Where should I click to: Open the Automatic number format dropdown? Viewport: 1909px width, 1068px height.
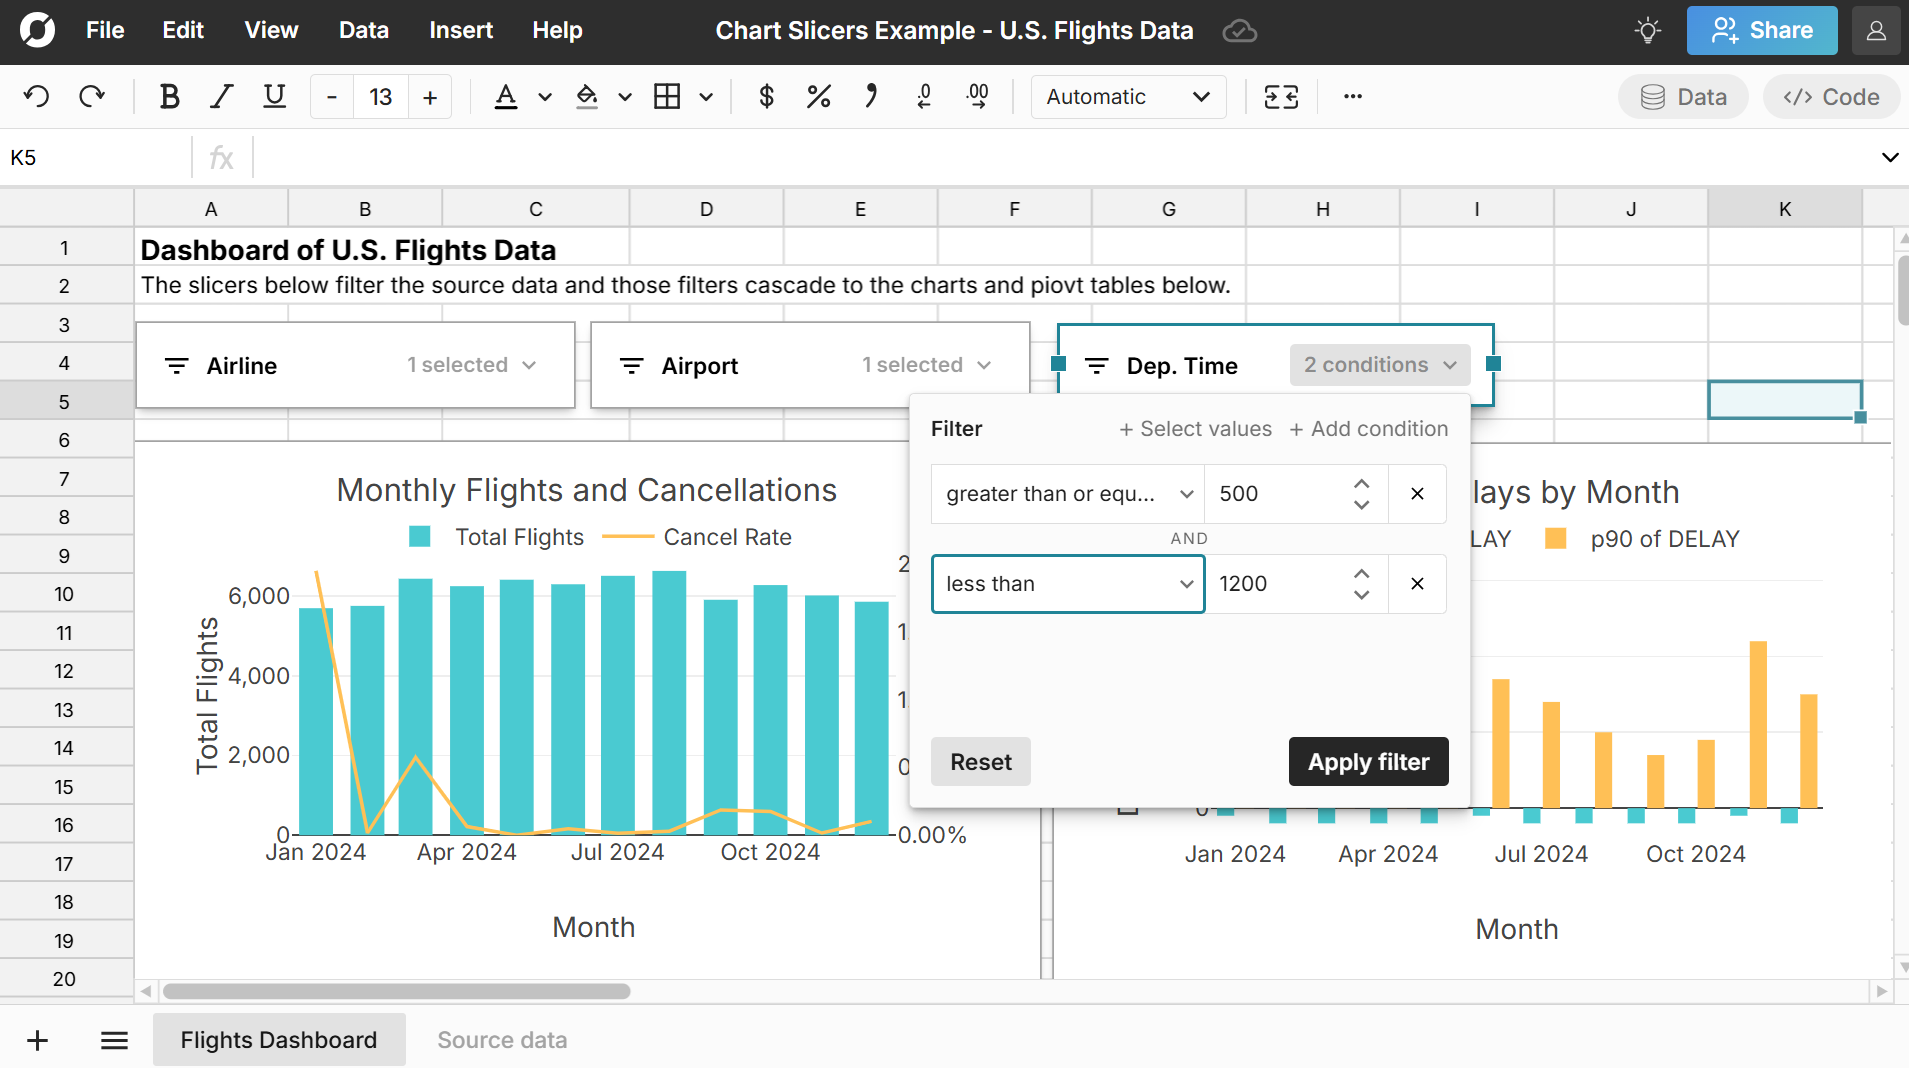point(1127,96)
